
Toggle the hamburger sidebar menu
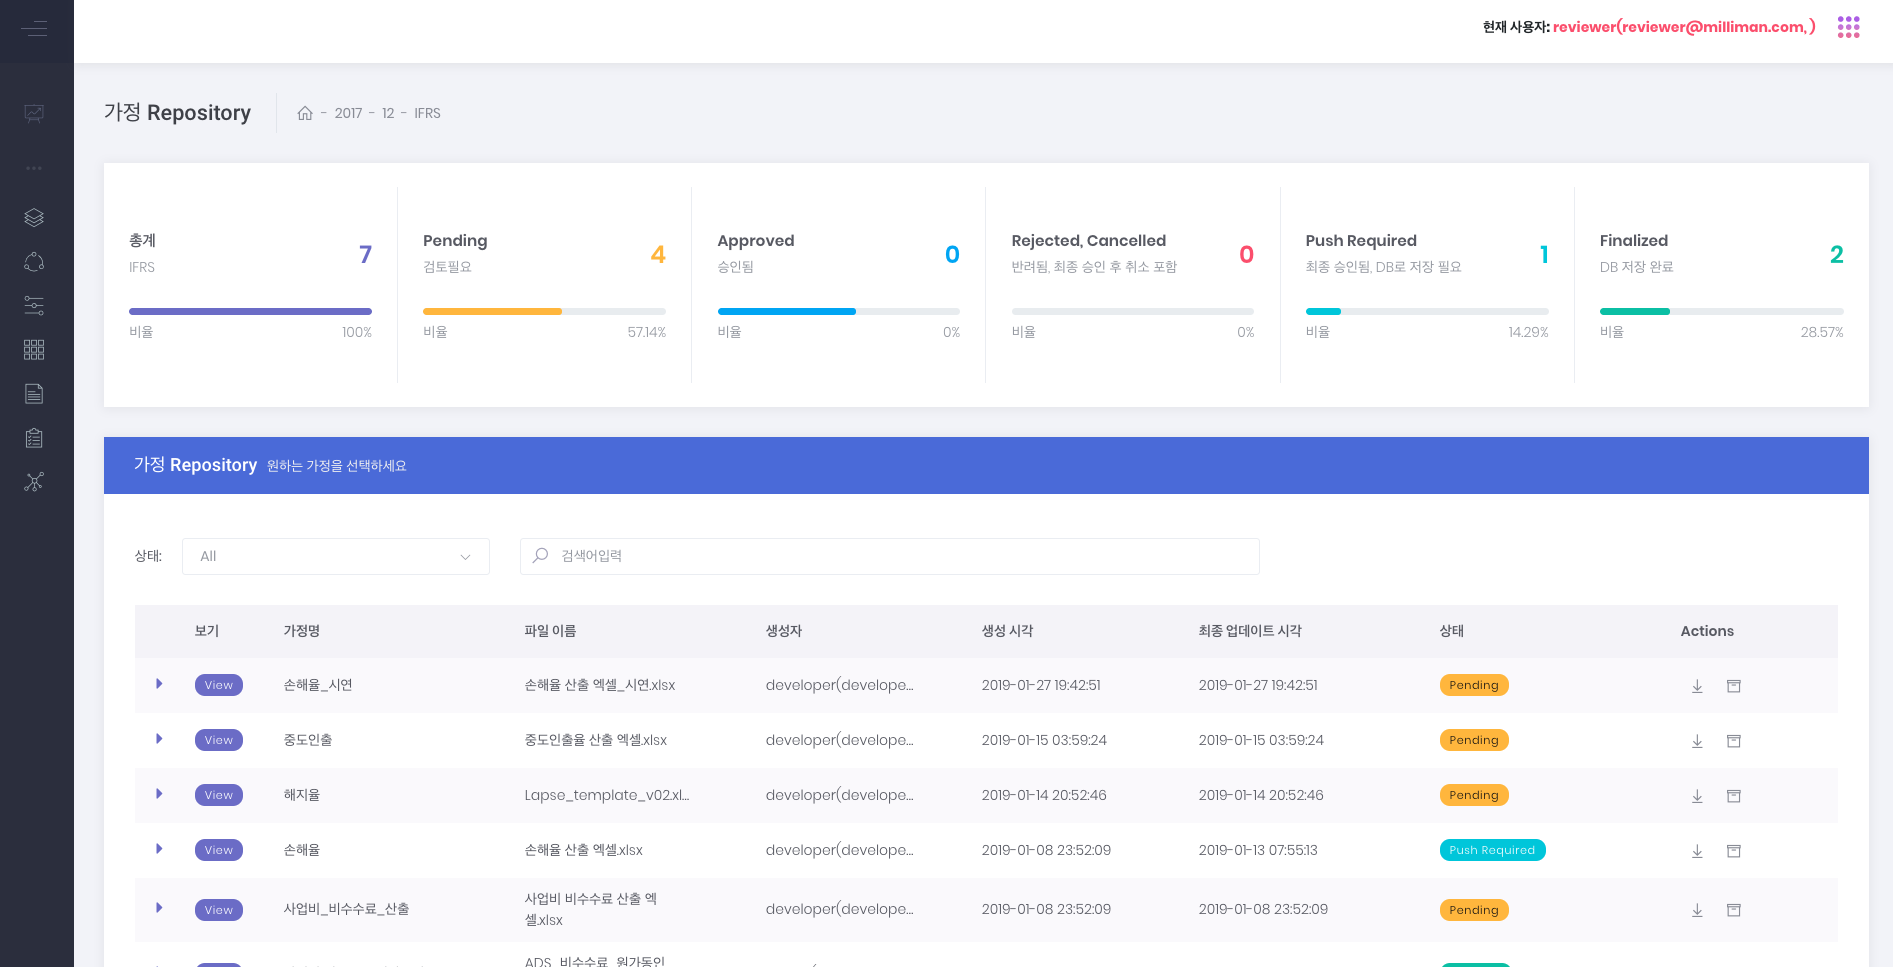click(34, 28)
